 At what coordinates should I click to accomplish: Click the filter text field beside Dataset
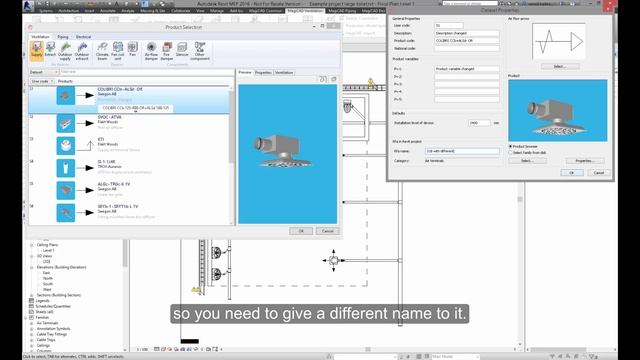click(x=147, y=72)
